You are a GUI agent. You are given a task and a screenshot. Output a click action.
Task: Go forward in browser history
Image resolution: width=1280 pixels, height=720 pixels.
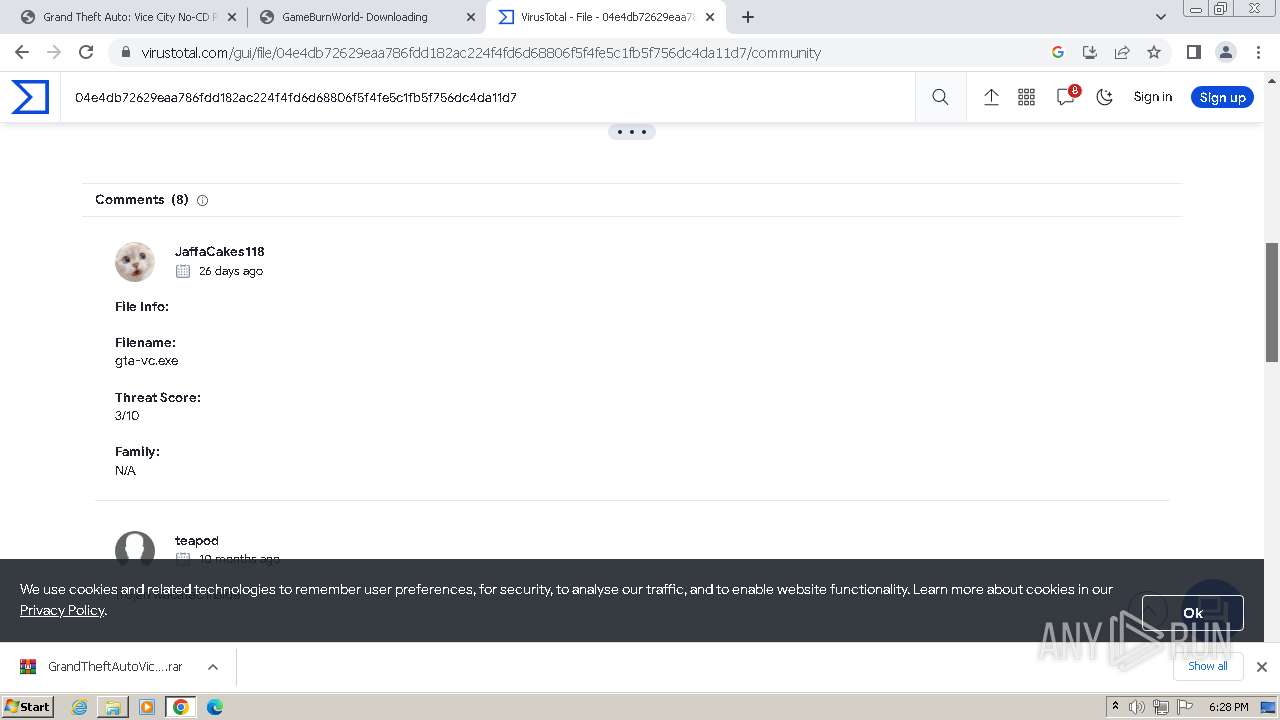(54, 52)
